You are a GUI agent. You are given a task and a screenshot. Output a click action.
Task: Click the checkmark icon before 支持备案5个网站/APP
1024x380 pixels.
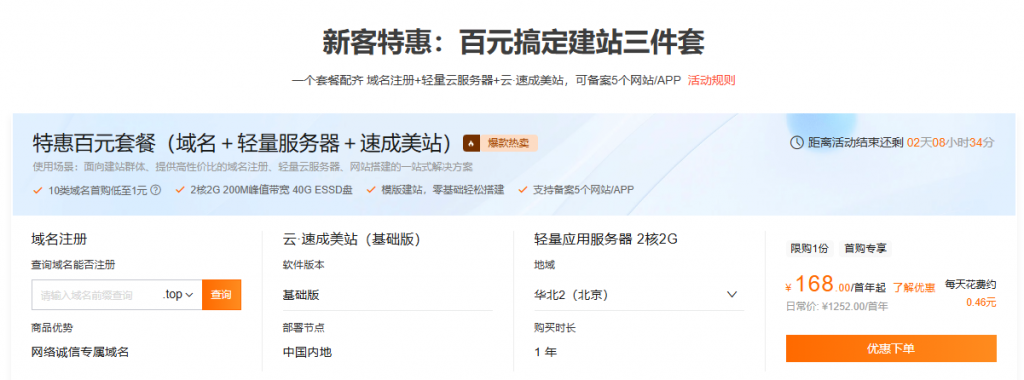pyautogui.click(x=522, y=190)
